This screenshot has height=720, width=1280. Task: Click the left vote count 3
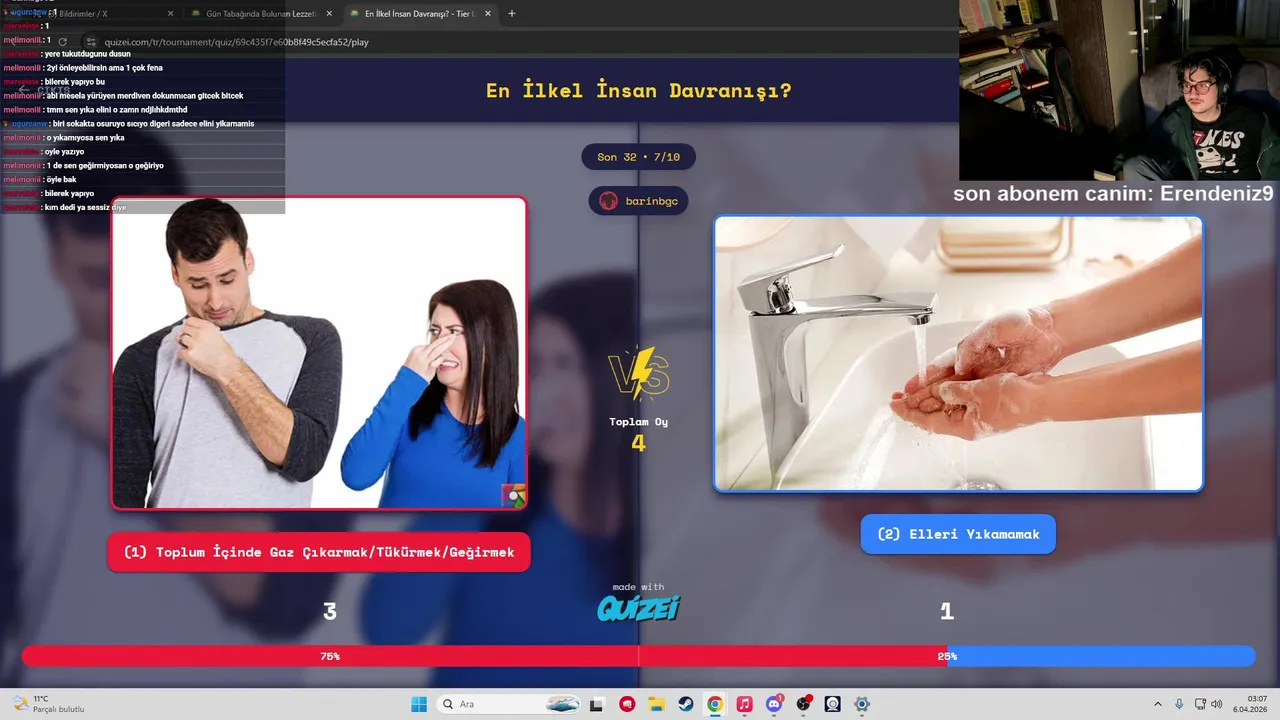pyautogui.click(x=330, y=612)
